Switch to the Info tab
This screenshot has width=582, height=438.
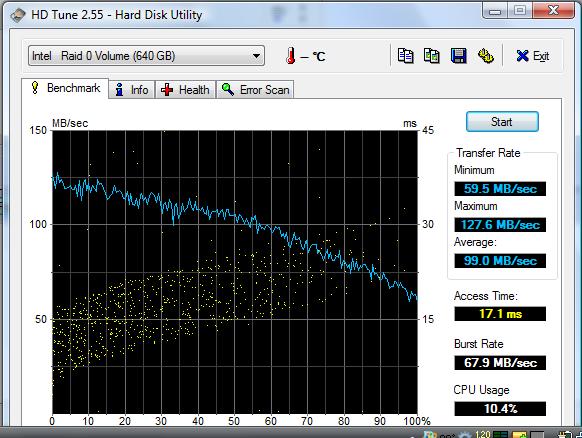pyautogui.click(x=132, y=90)
